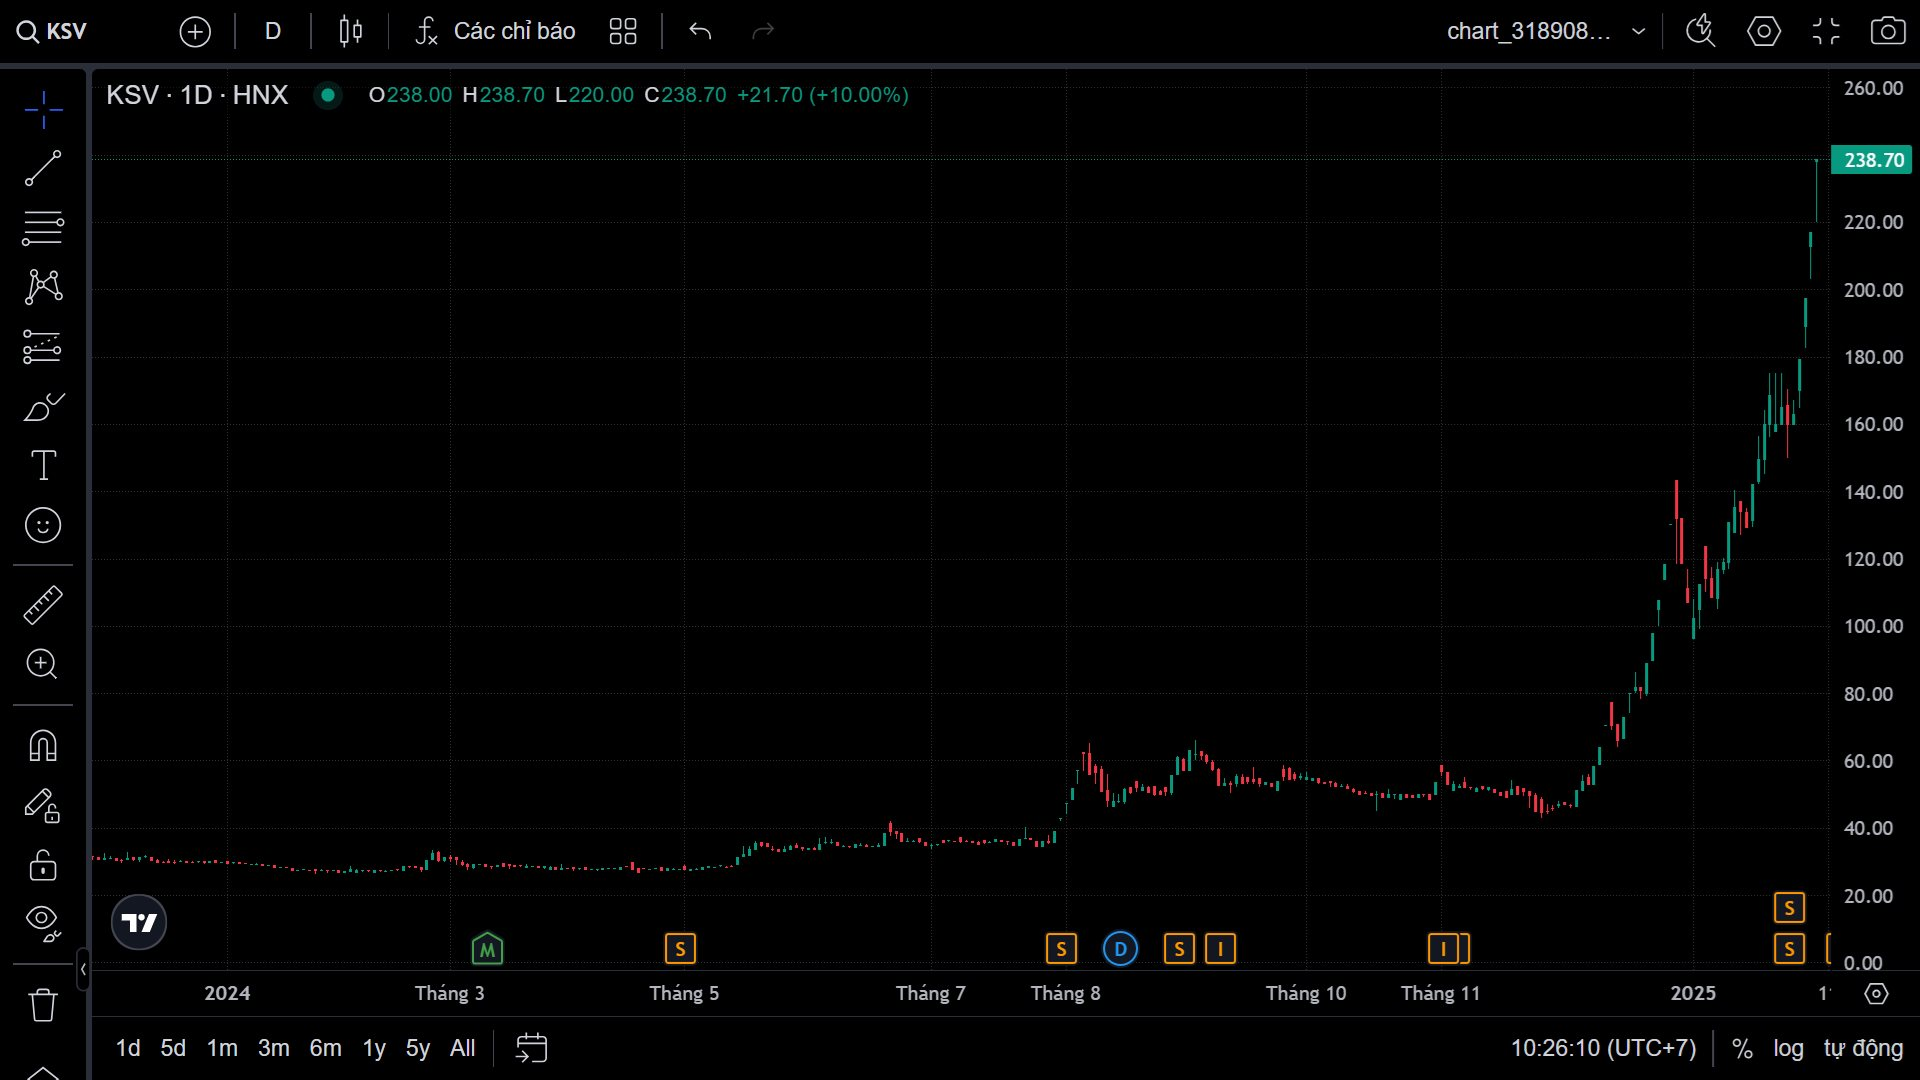Select the 5y date range
Viewport: 1920px width, 1080px height.
(x=418, y=1048)
